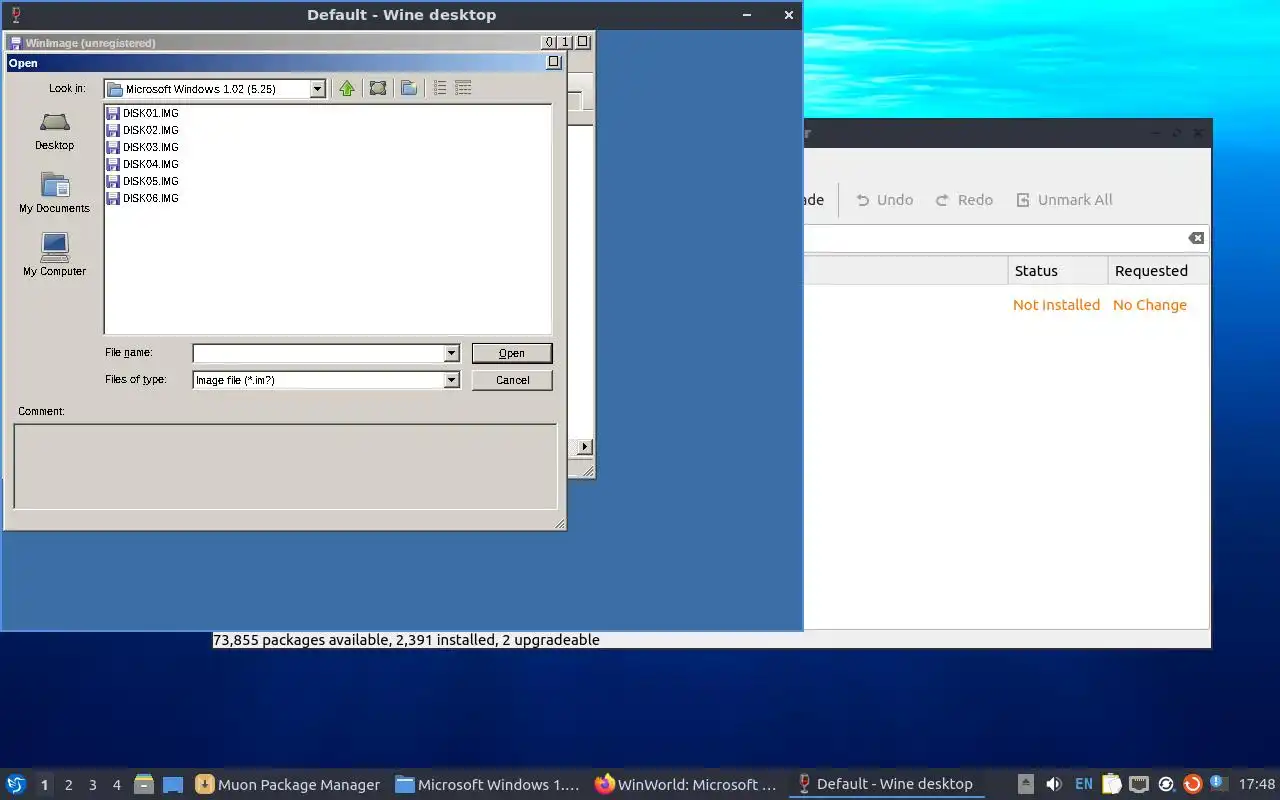Select DISK02.IMG file
This screenshot has width=1280, height=800.
click(142, 130)
